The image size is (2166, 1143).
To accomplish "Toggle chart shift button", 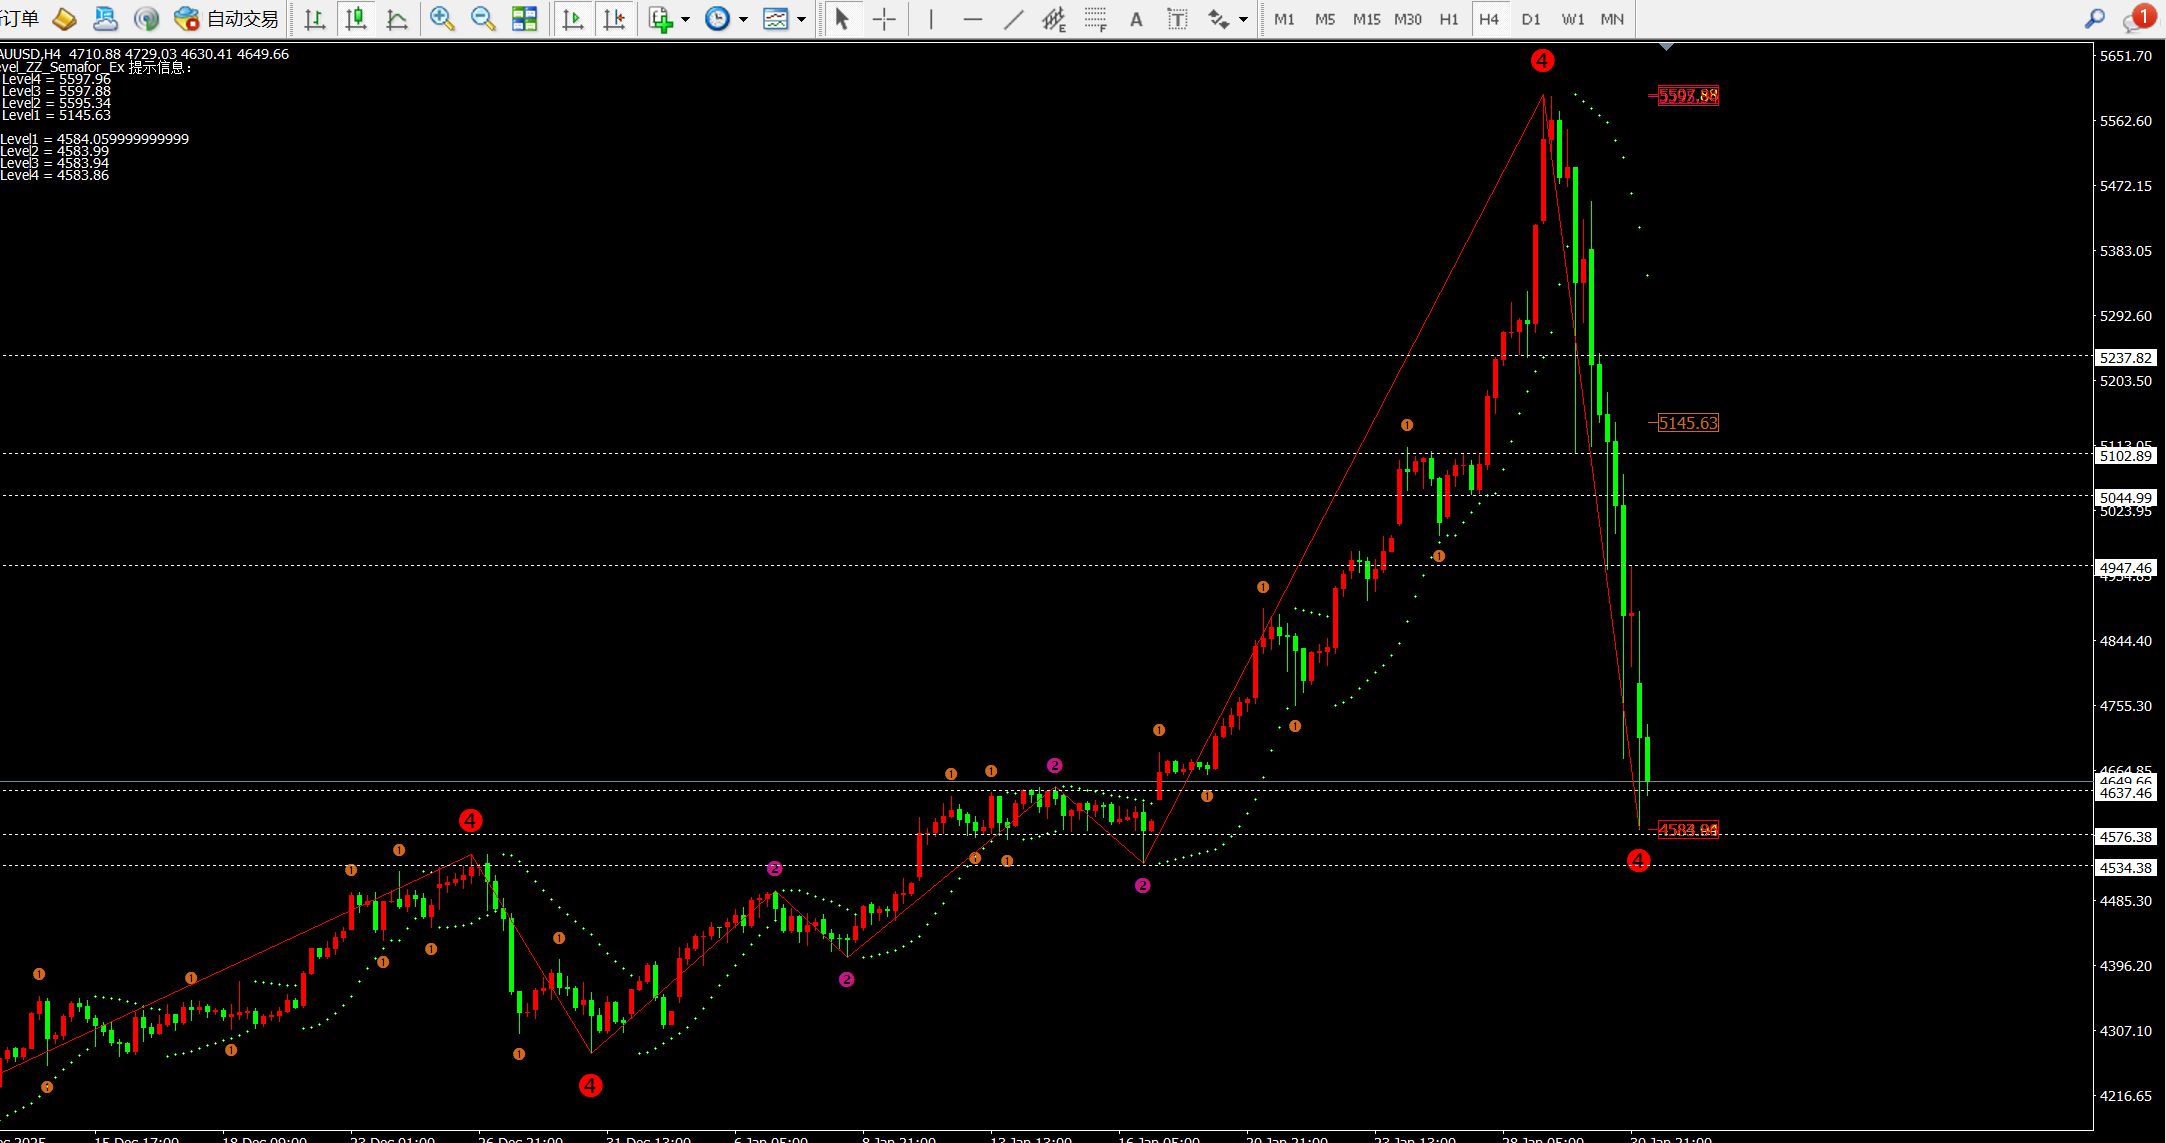I will tap(614, 18).
